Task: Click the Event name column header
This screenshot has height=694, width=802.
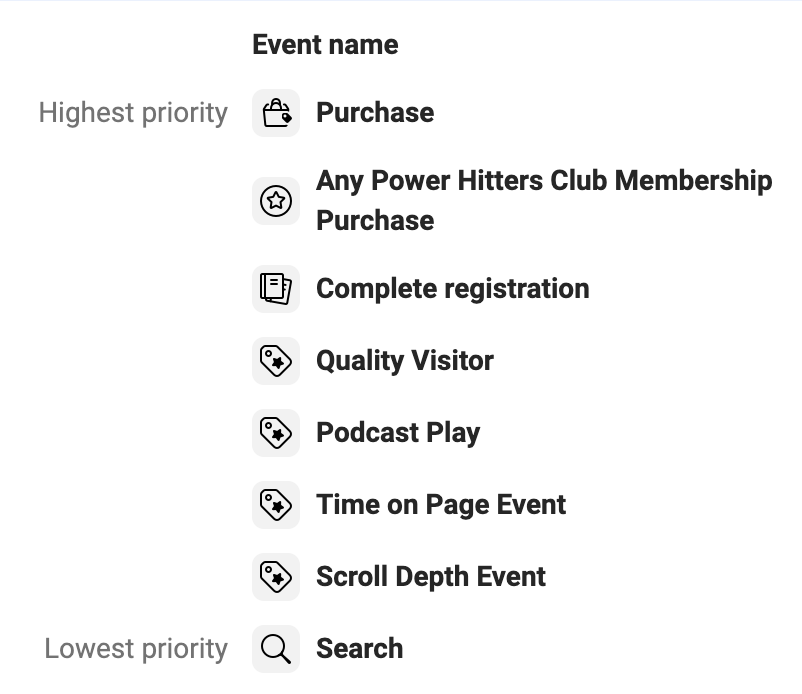Action: tap(325, 44)
